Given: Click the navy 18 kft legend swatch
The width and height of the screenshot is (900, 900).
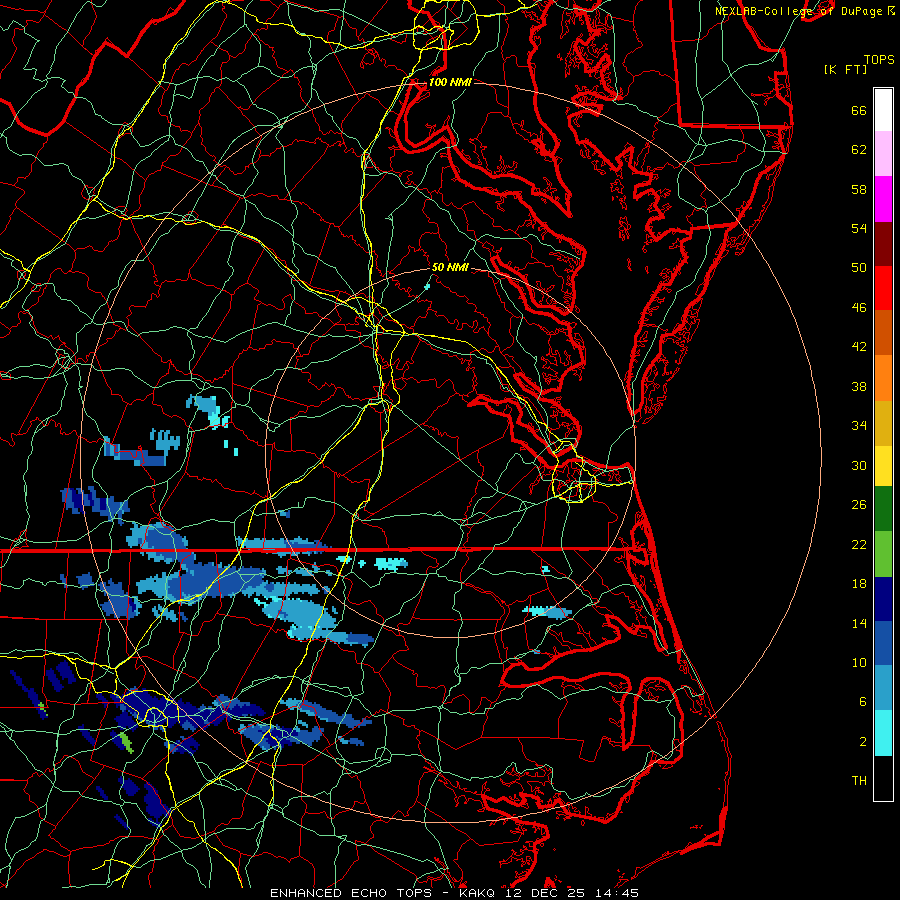Looking at the screenshot, I should click(883, 599).
